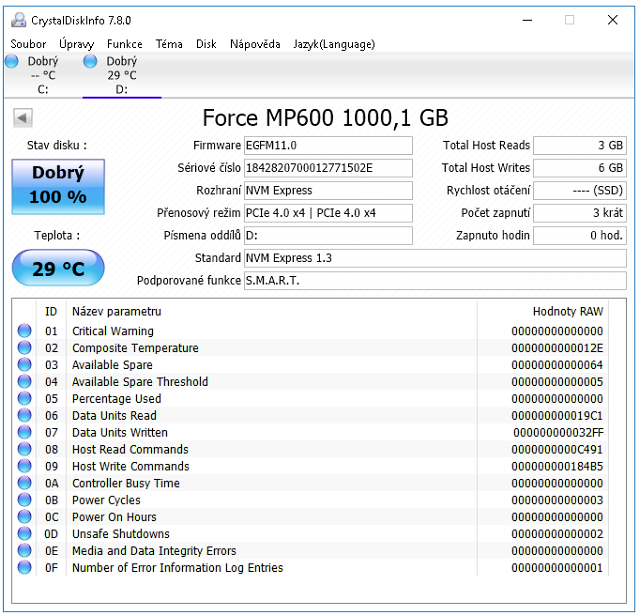
Task: Click status orb for Critical Warning row
Action: (x=24, y=331)
